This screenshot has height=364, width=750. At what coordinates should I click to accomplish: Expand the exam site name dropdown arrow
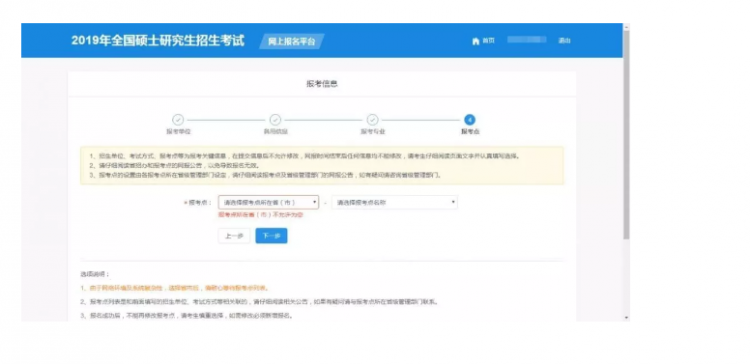[453, 202]
